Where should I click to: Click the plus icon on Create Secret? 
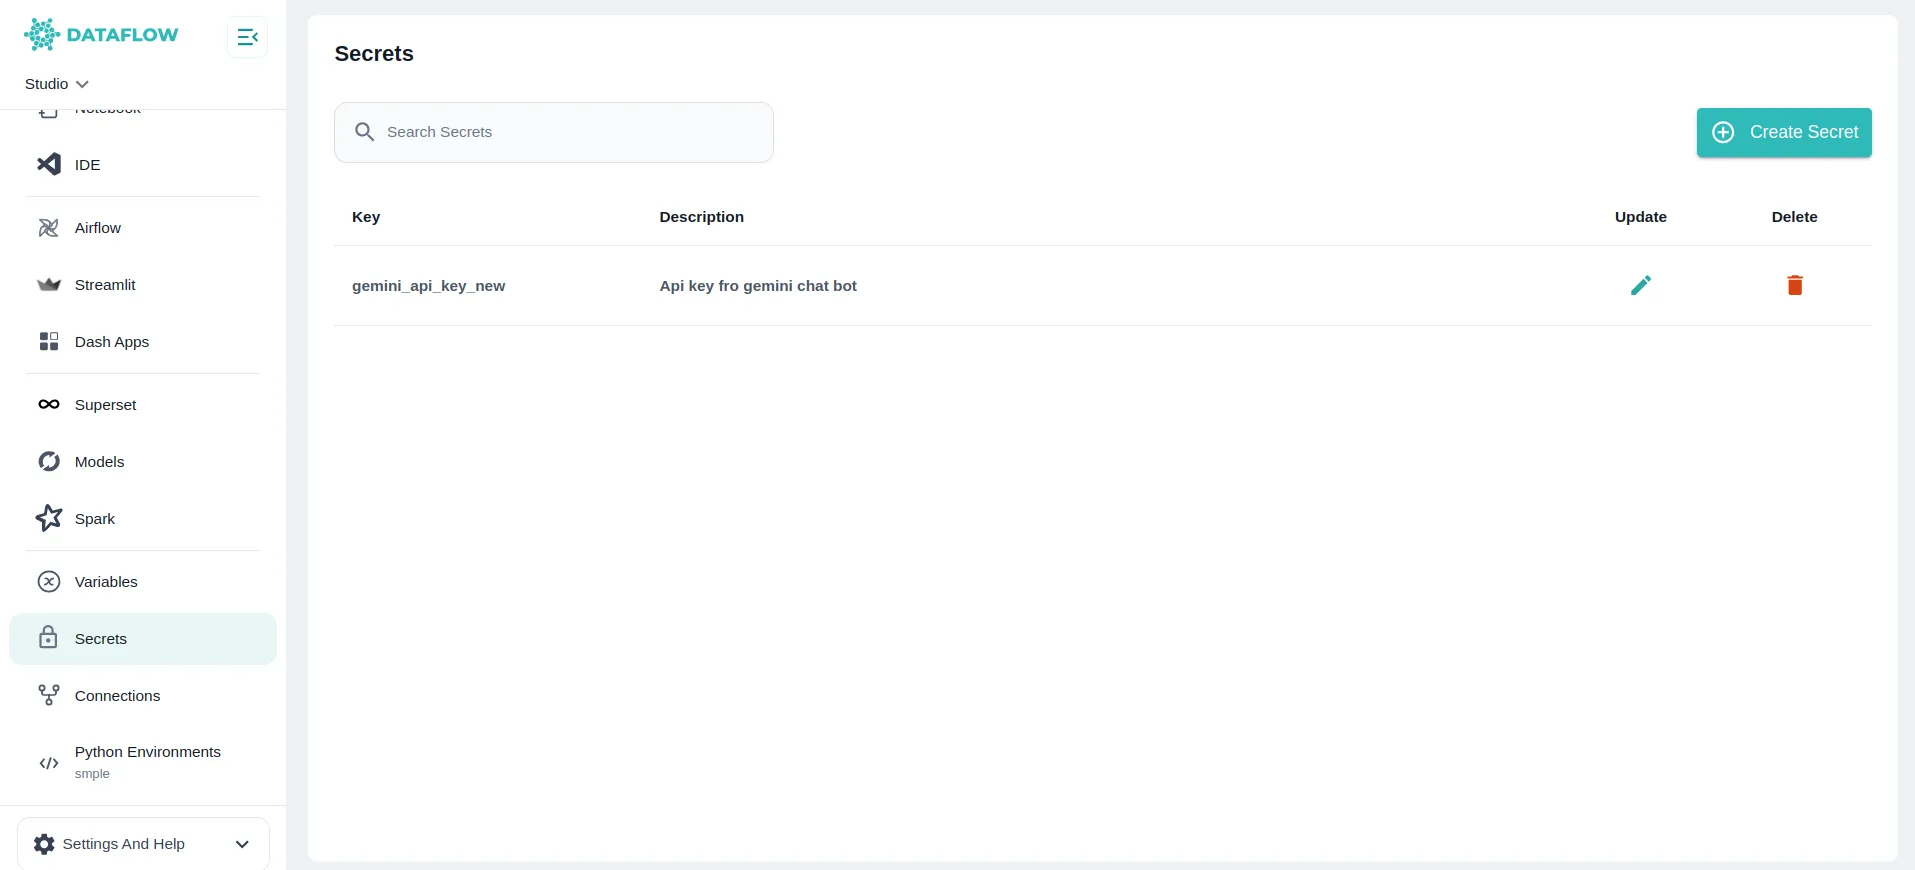click(x=1723, y=132)
